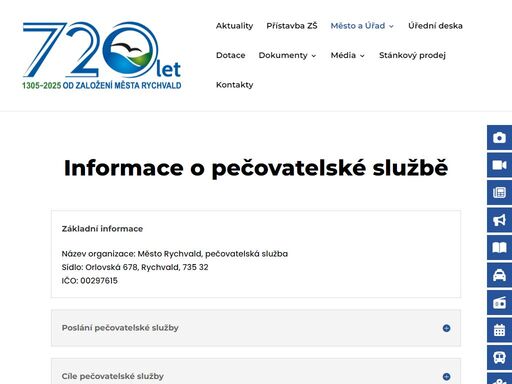Click the open book sidebar icon
512x384 pixels.
499,248
